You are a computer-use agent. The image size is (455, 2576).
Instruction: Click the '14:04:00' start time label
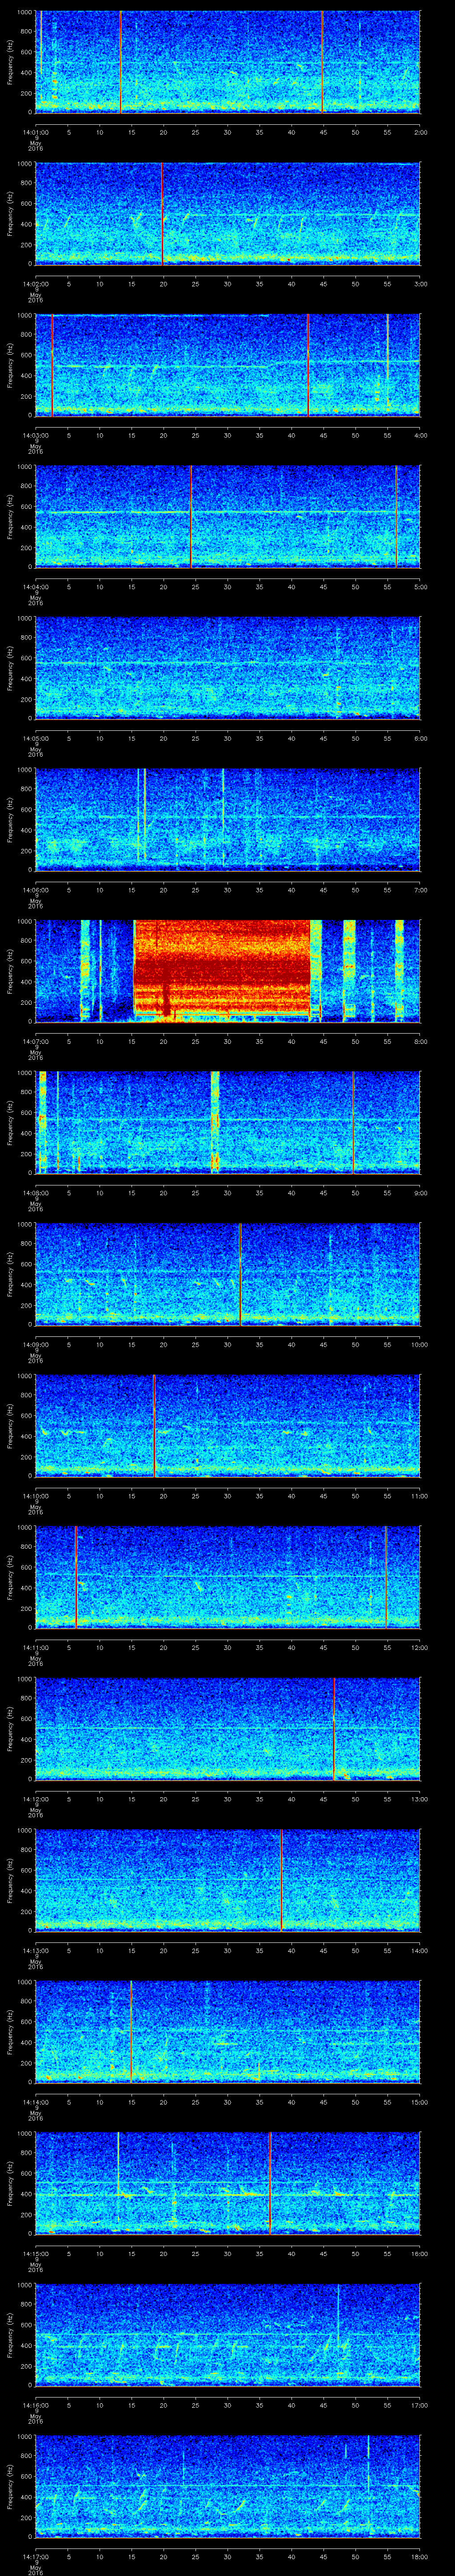[x=35, y=587]
